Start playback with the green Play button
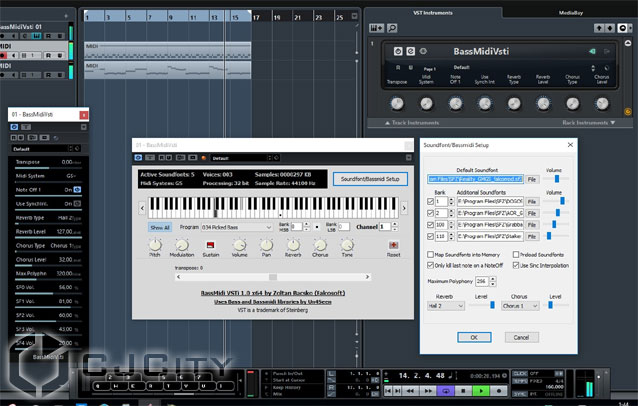 click(x=481, y=391)
